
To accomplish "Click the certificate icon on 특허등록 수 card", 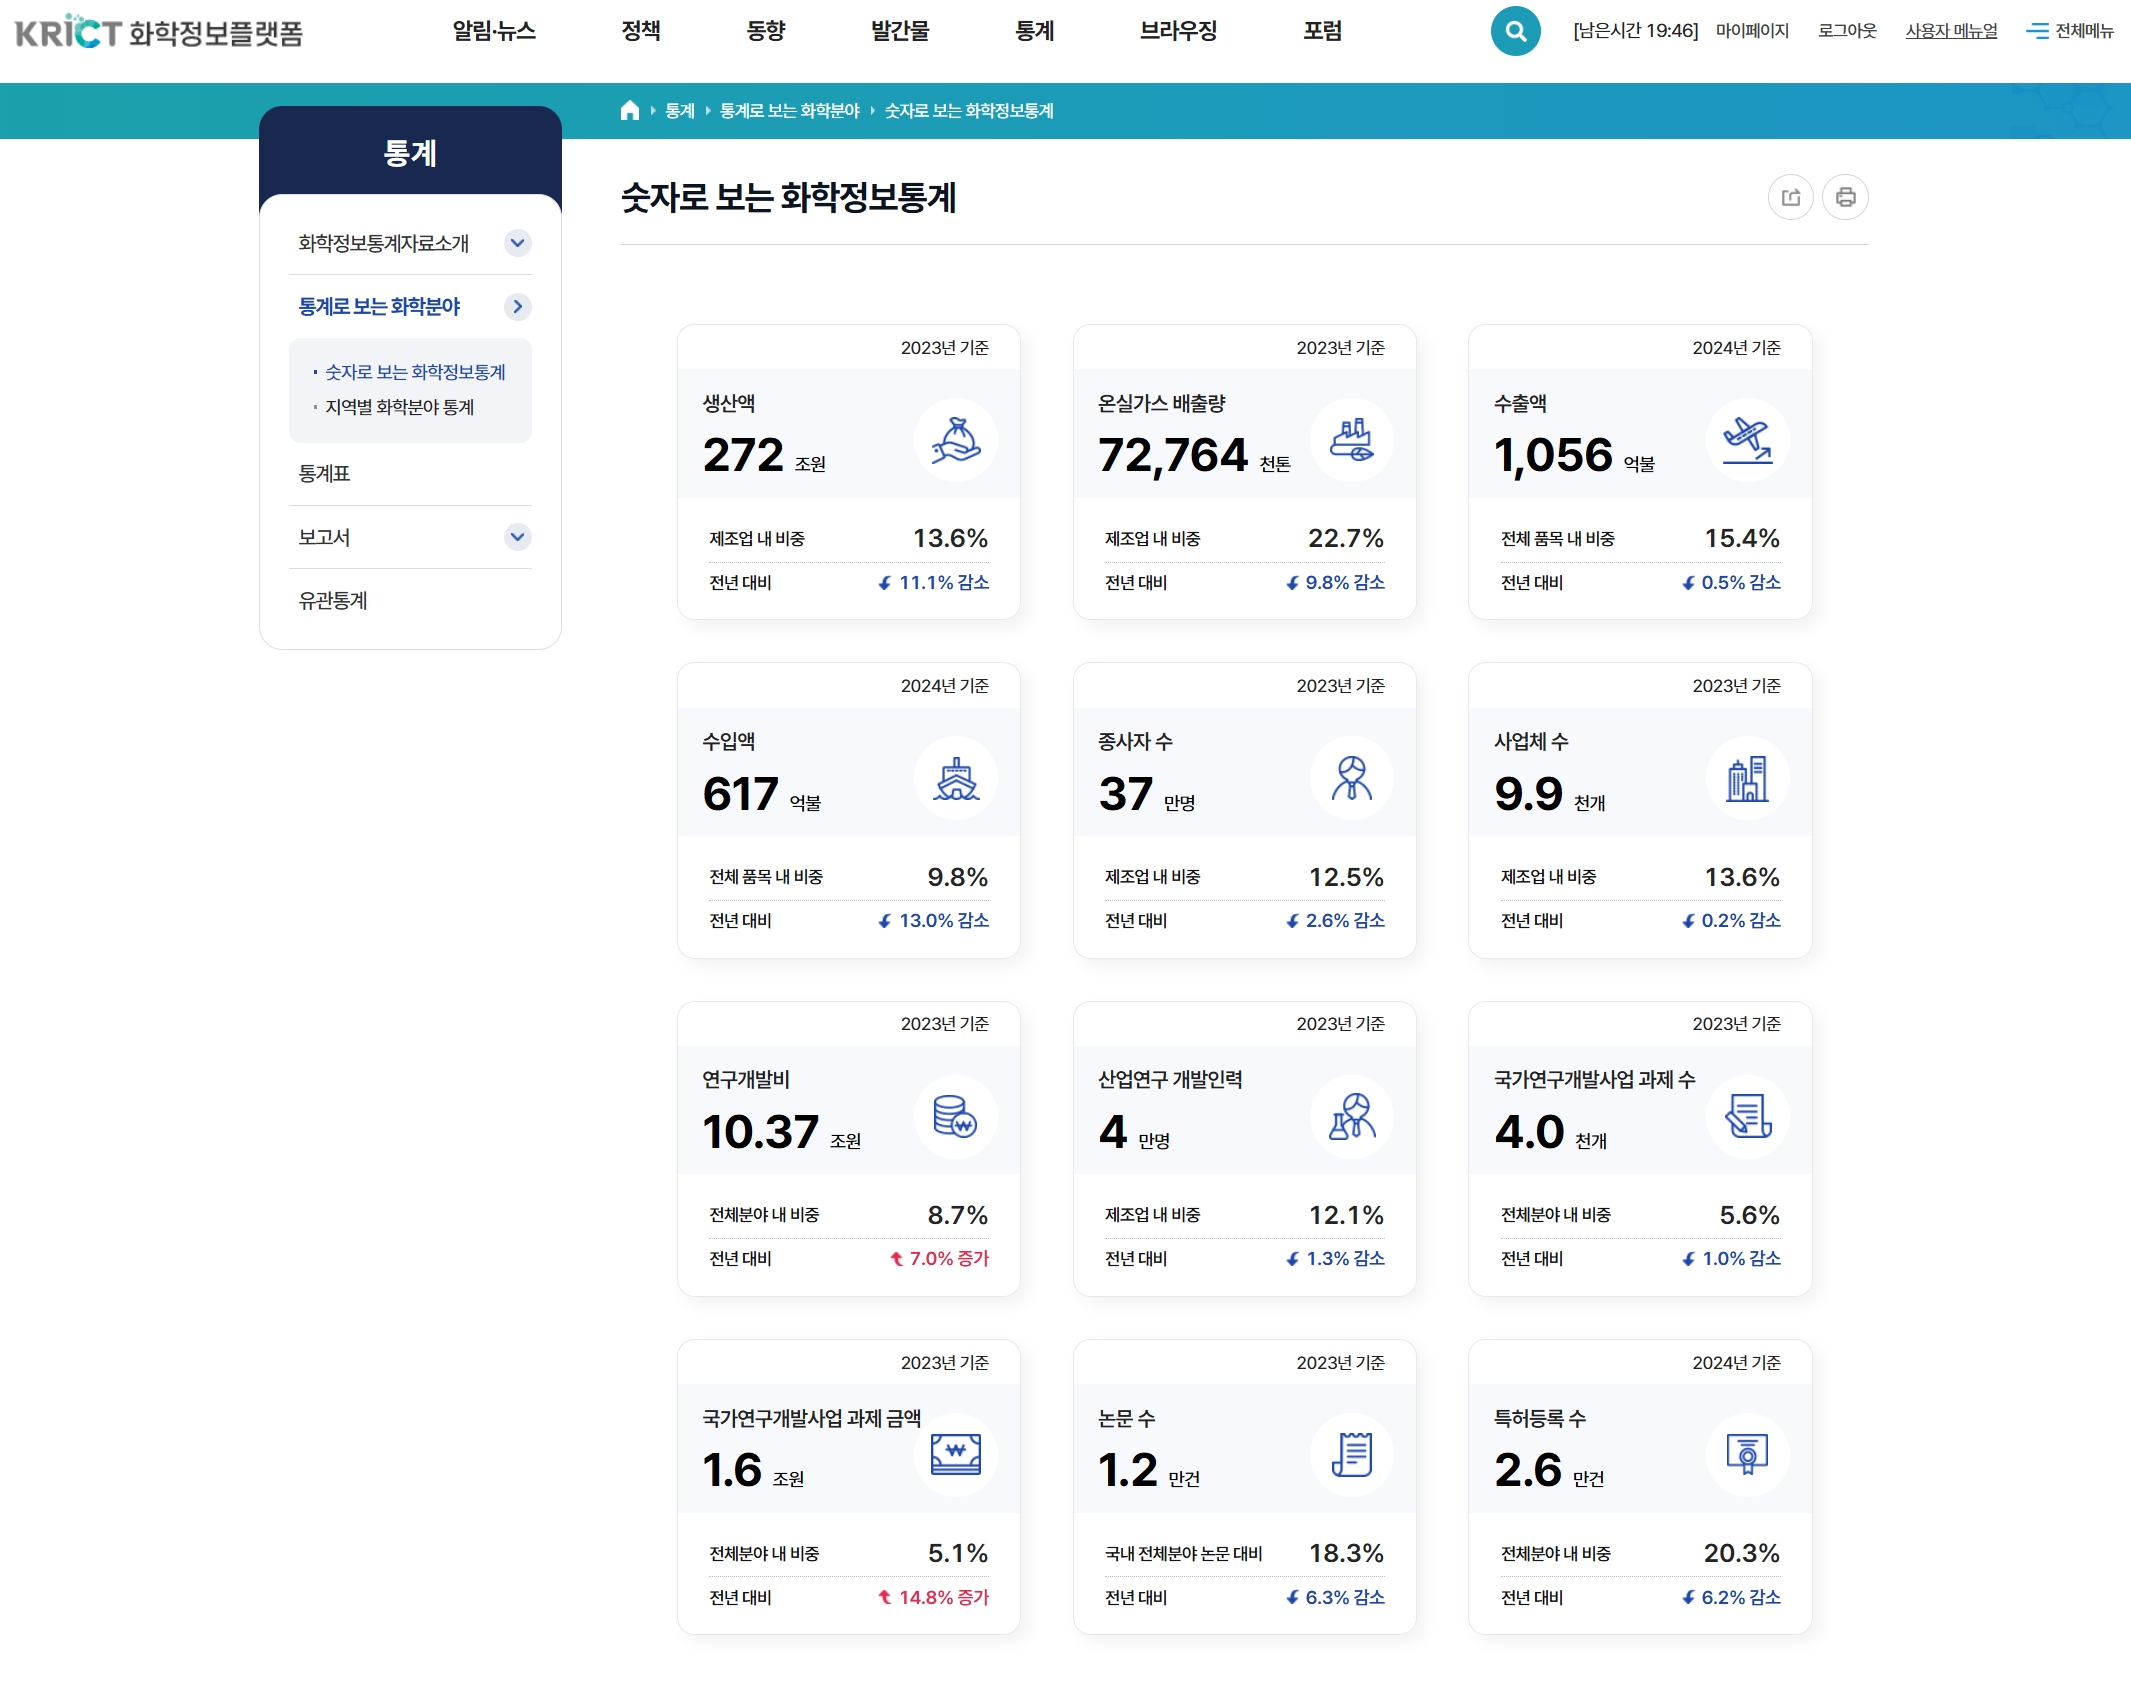I will point(1747,1454).
